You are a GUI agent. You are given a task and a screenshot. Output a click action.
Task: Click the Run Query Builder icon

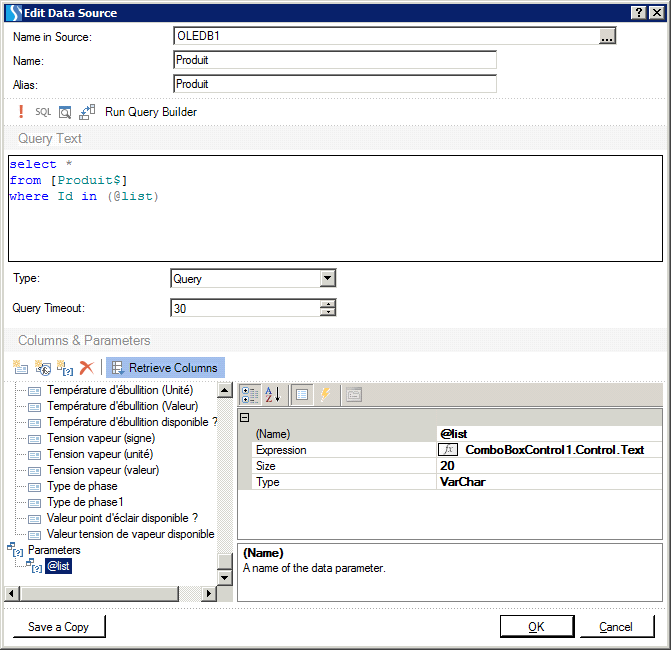tap(87, 112)
